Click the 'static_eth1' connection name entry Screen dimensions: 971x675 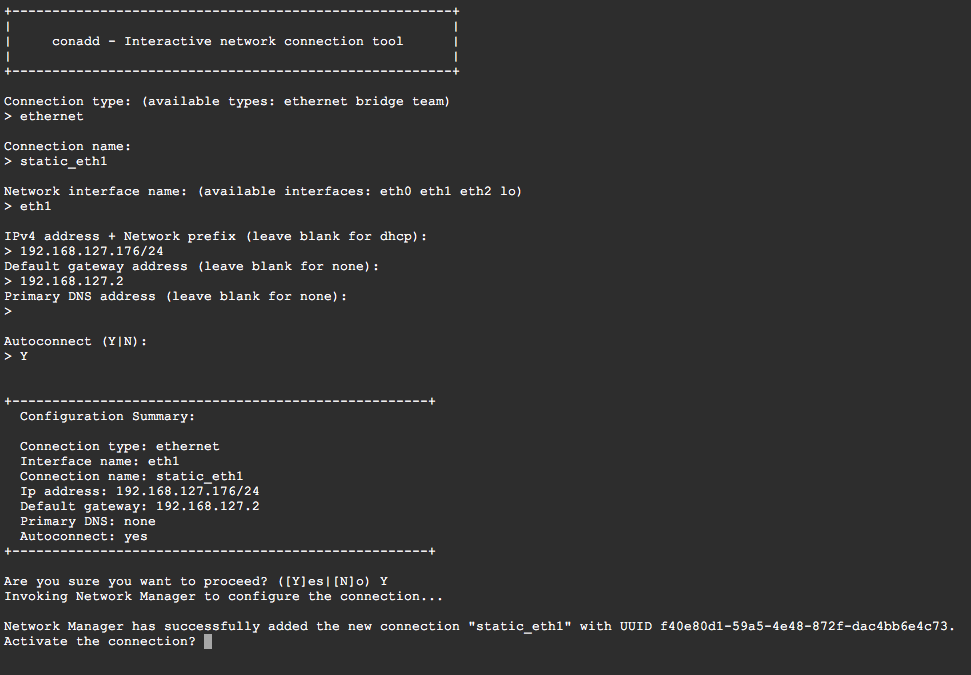pos(56,162)
